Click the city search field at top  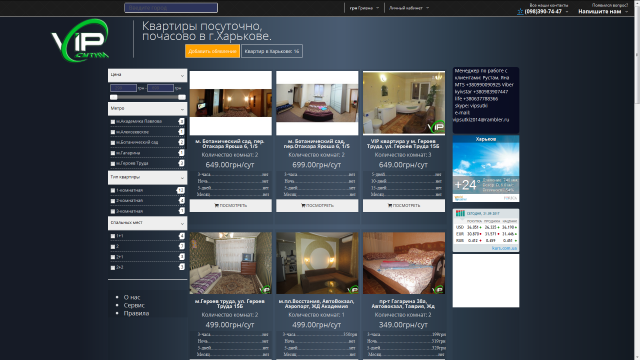click(x=171, y=8)
